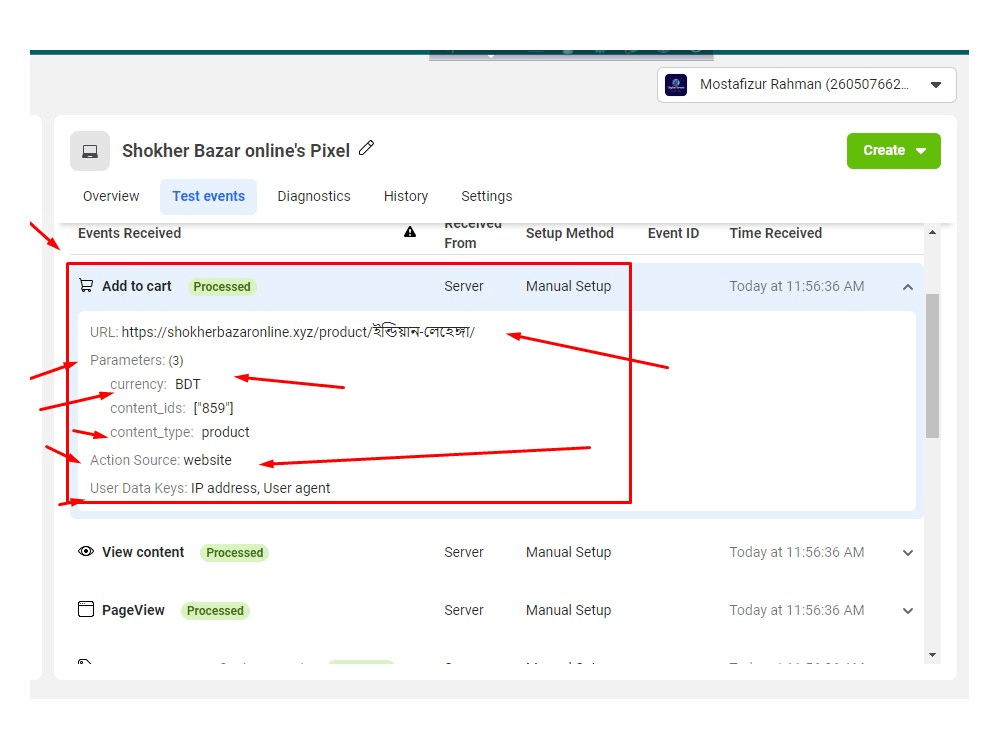Click the monitor icon next to Shokher Bazar pixel
Screen dimensions: 1000x750
click(x=89, y=150)
